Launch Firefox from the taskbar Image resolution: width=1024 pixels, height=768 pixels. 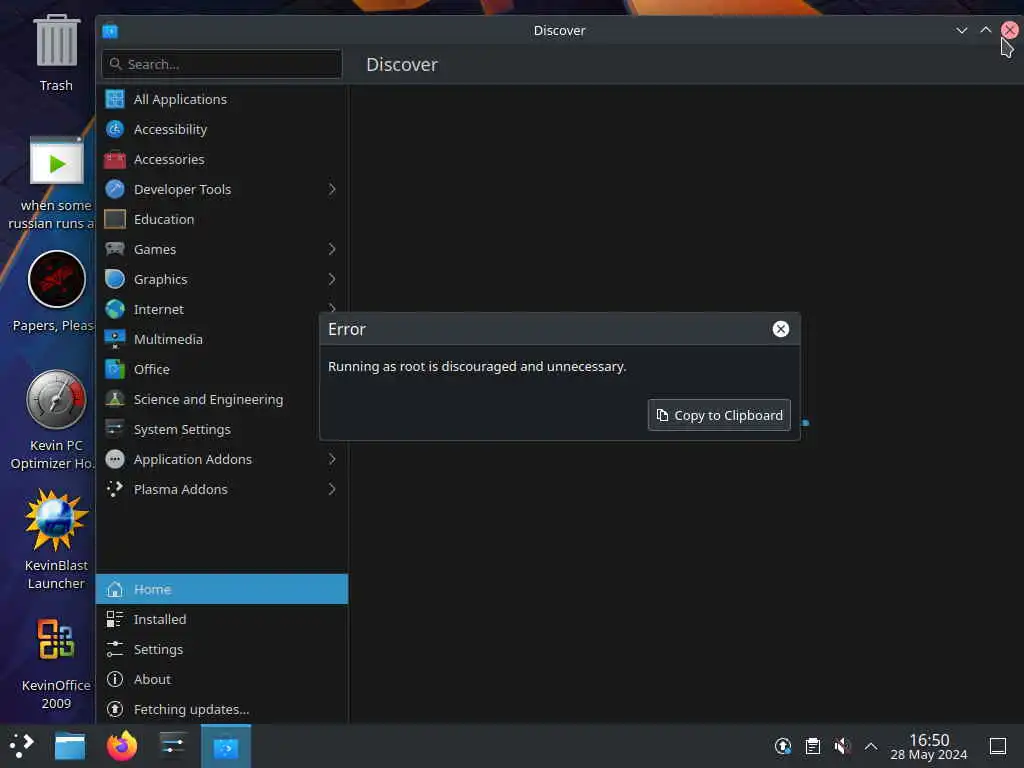[122, 746]
